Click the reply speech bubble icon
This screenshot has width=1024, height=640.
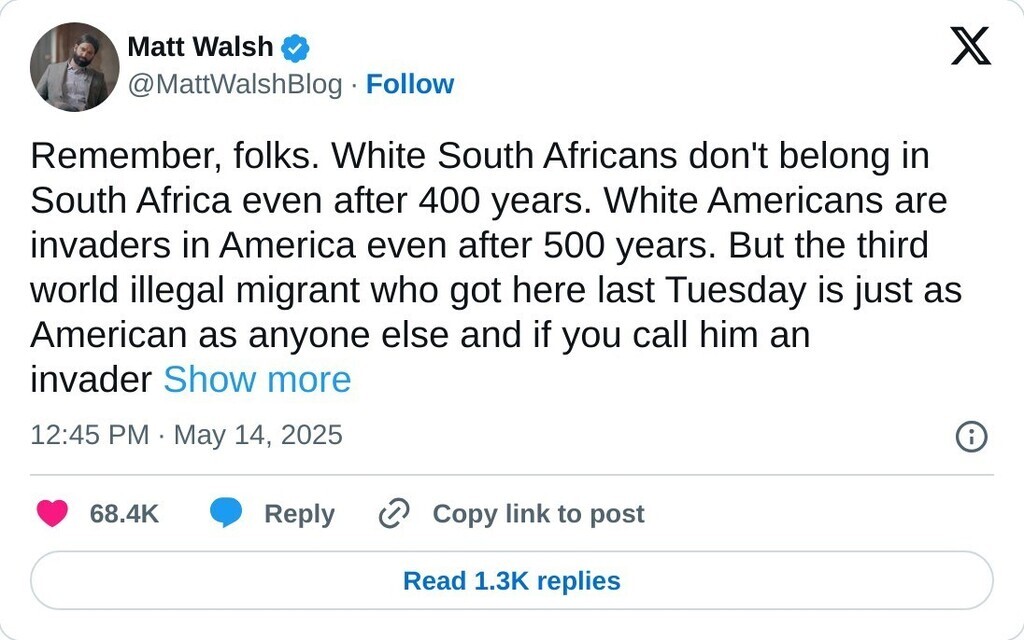[226, 514]
